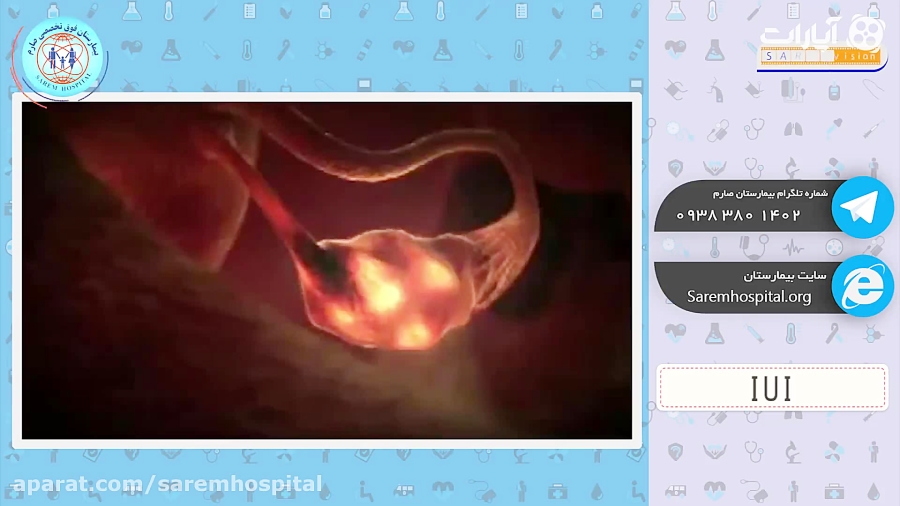Click the سایت بیمارستان label
The image size is (900, 506).
(x=785, y=277)
